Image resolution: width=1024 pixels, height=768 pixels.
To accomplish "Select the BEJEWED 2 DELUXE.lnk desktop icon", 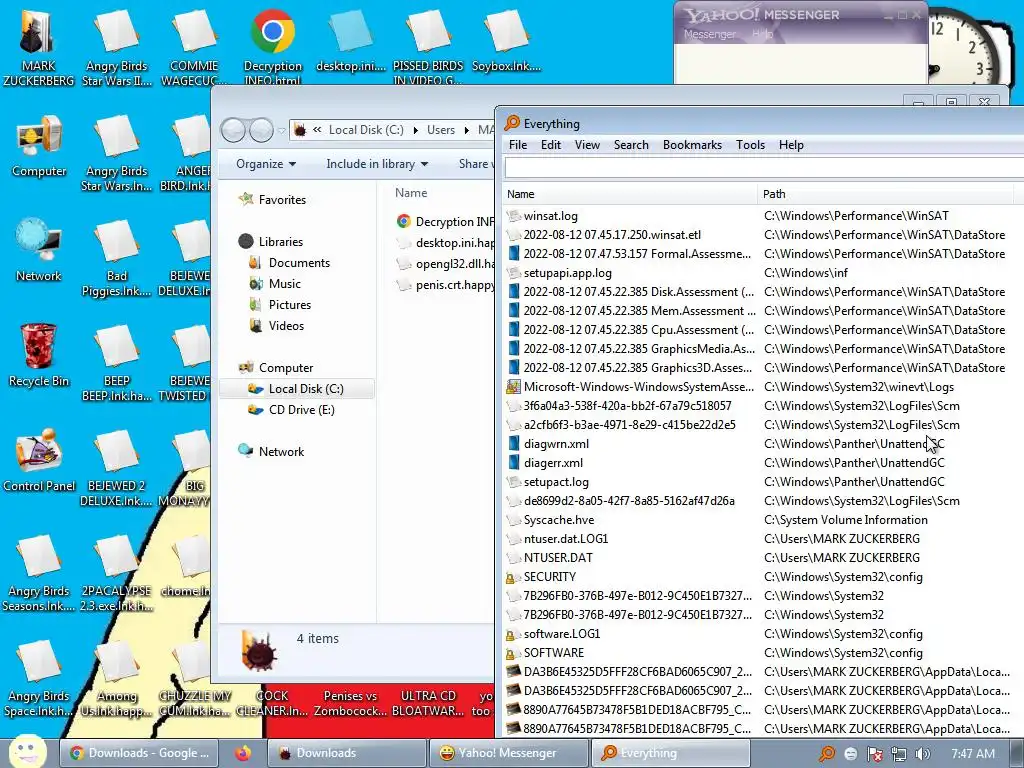I will (x=116, y=468).
